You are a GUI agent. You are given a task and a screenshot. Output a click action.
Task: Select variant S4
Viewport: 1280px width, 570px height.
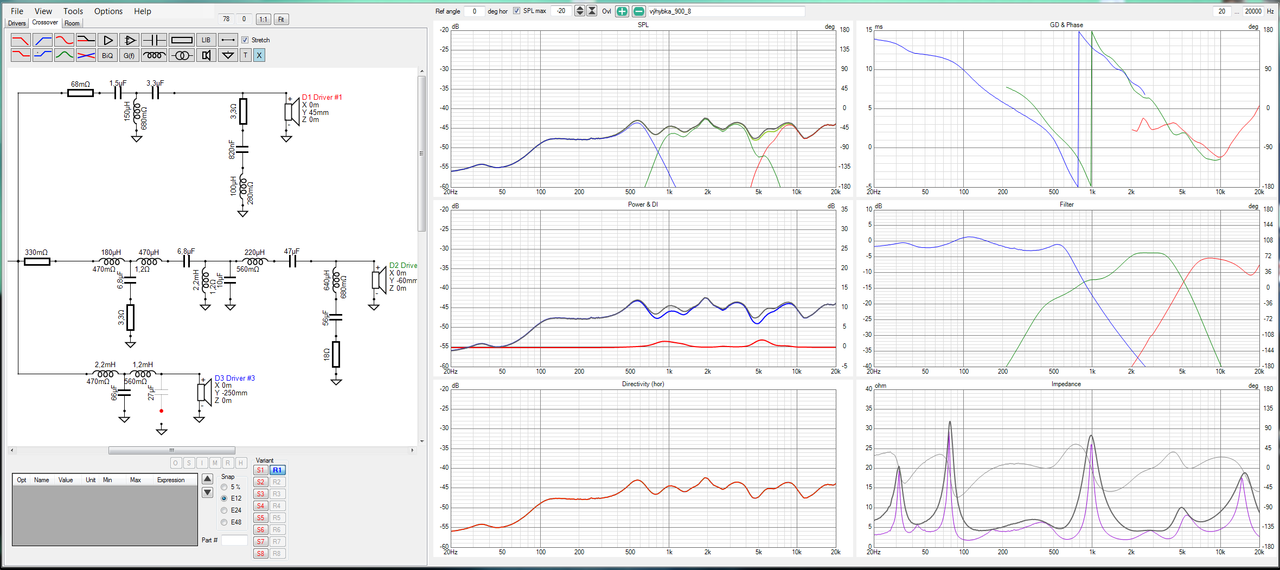click(x=260, y=506)
